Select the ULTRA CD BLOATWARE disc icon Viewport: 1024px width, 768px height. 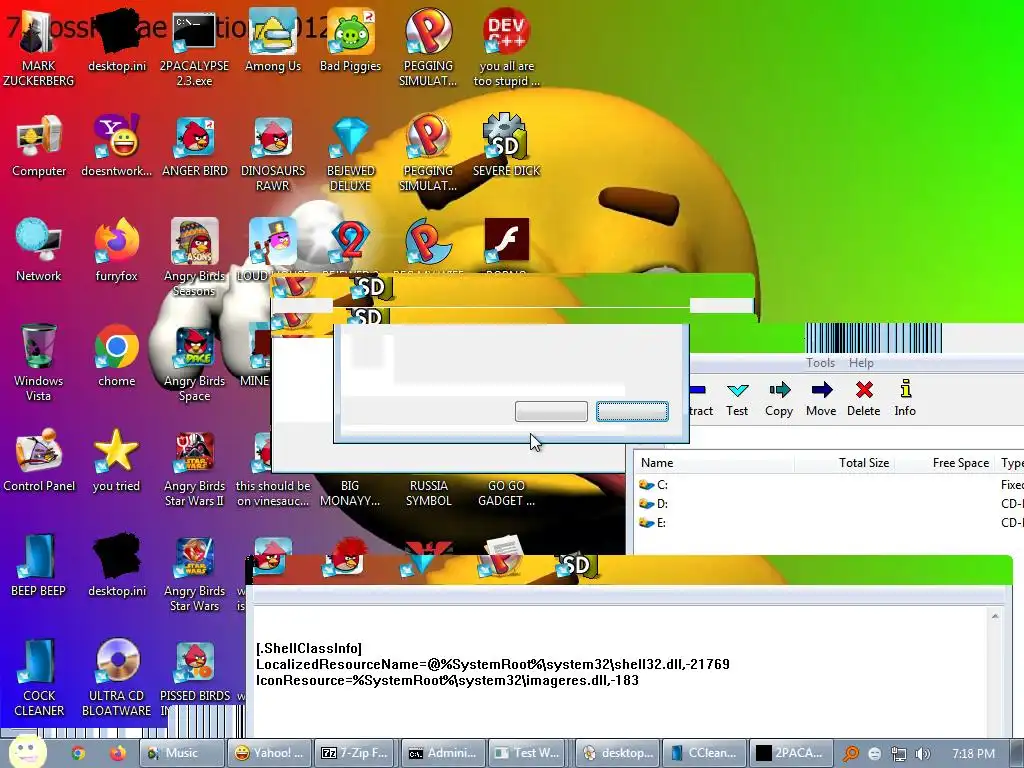(116, 679)
